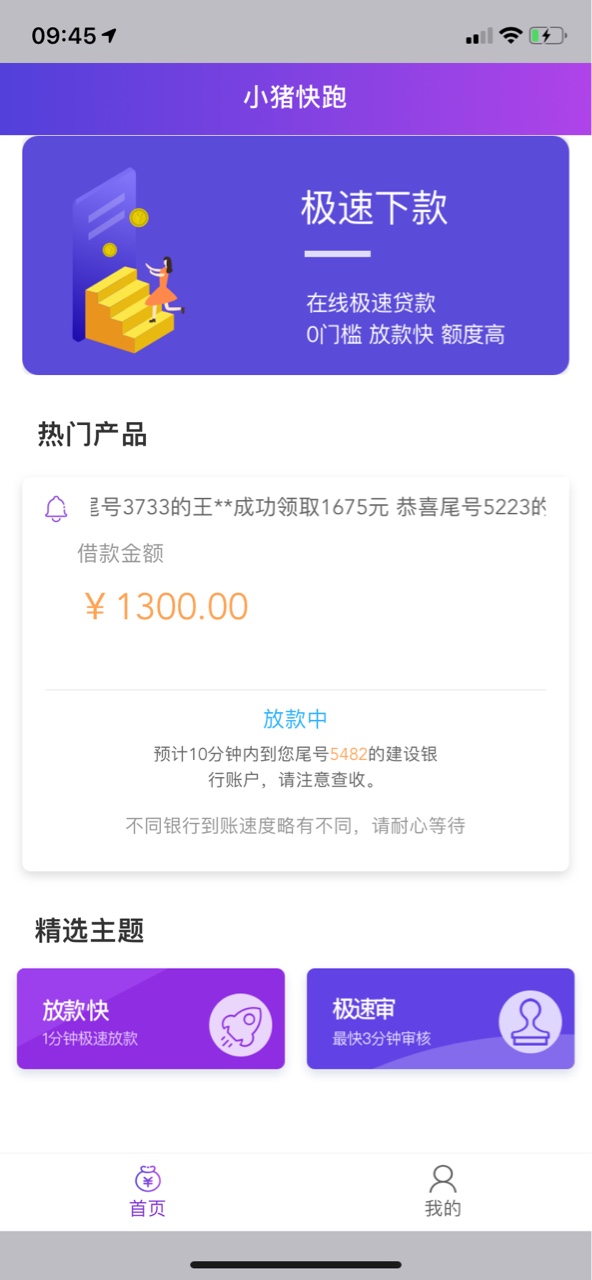Switch to the 首页 tab label

[x=148, y=1208]
